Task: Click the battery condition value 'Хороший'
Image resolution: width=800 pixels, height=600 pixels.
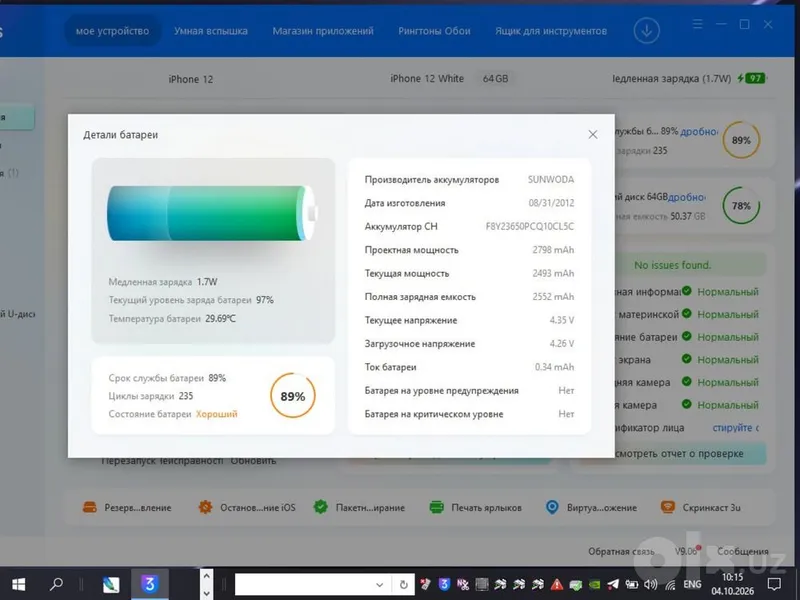Action: click(x=217, y=414)
